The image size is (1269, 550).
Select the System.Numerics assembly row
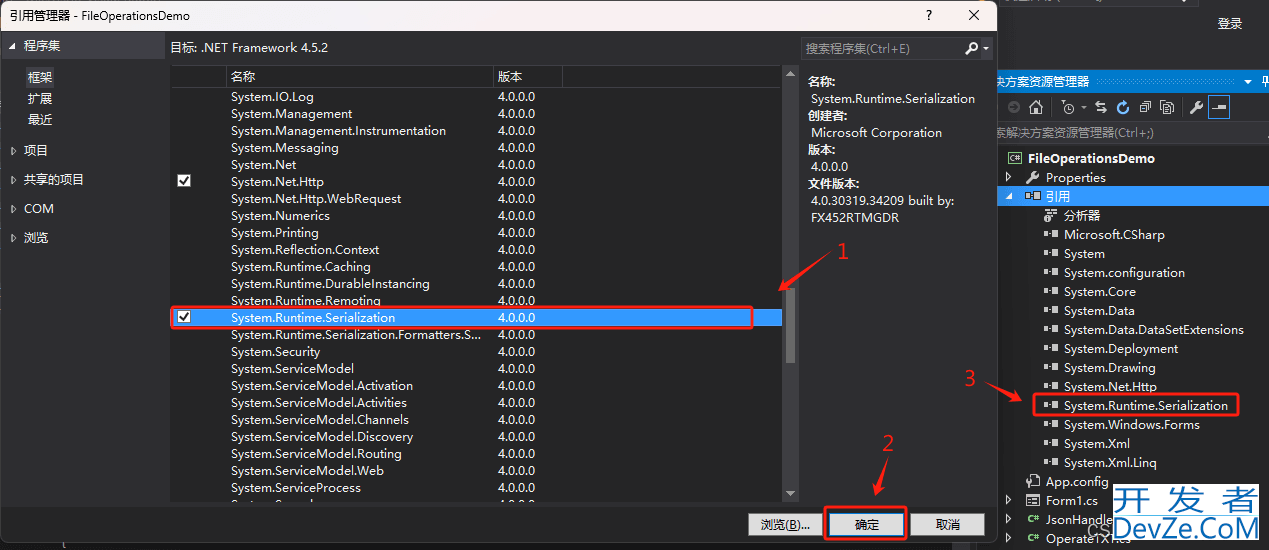tap(476, 215)
